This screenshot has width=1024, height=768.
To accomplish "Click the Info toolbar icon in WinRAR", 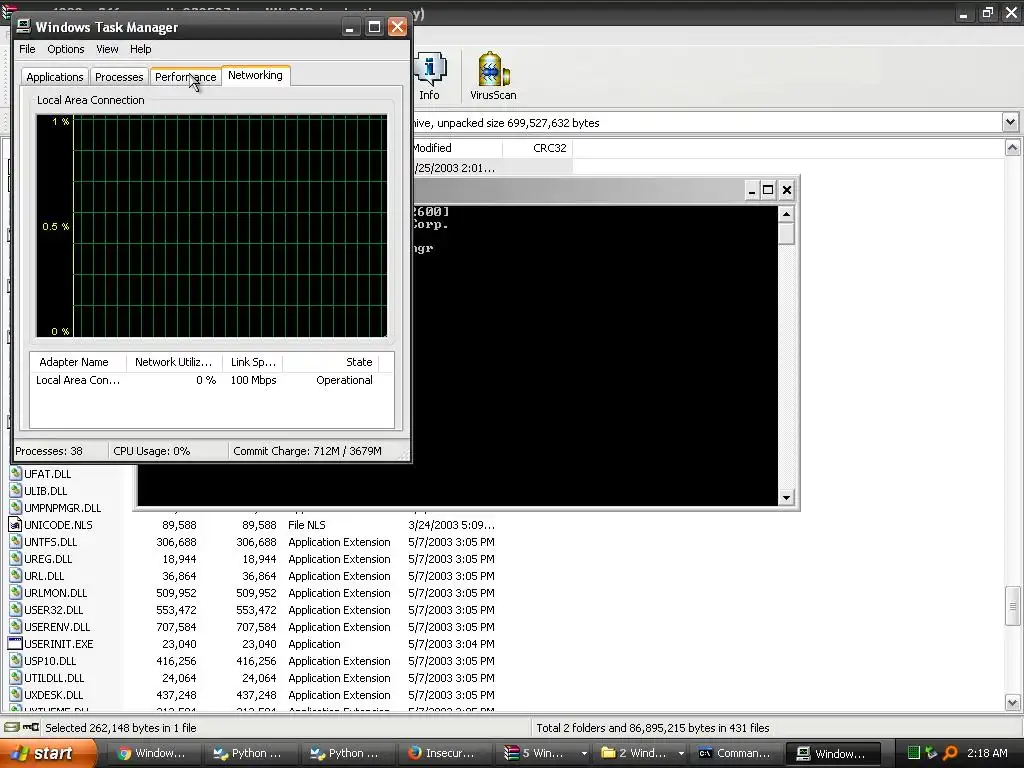I will [x=430, y=76].
